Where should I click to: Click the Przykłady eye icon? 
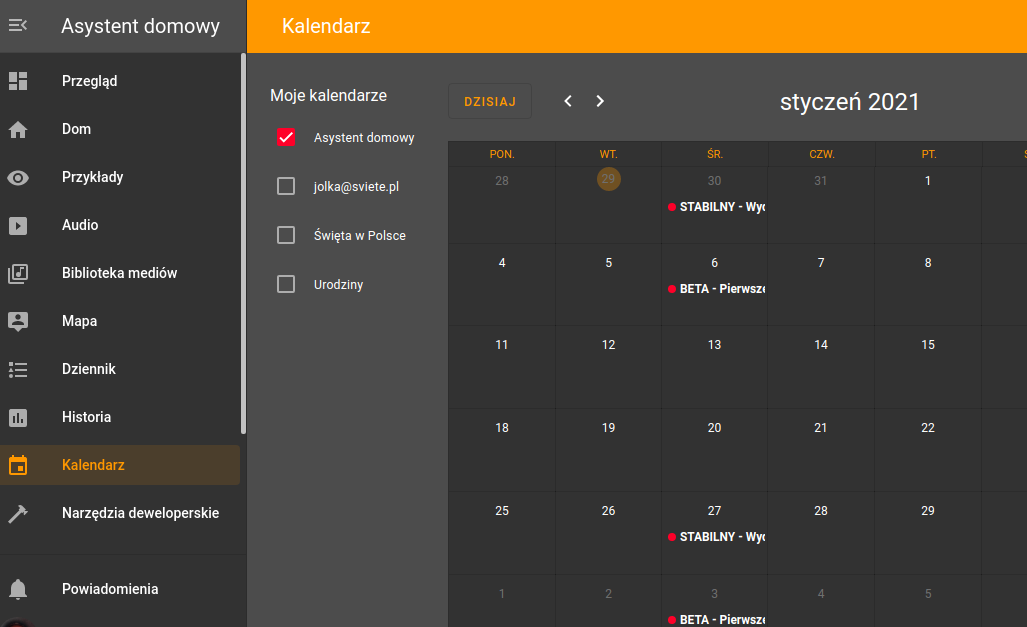[18, 178]
